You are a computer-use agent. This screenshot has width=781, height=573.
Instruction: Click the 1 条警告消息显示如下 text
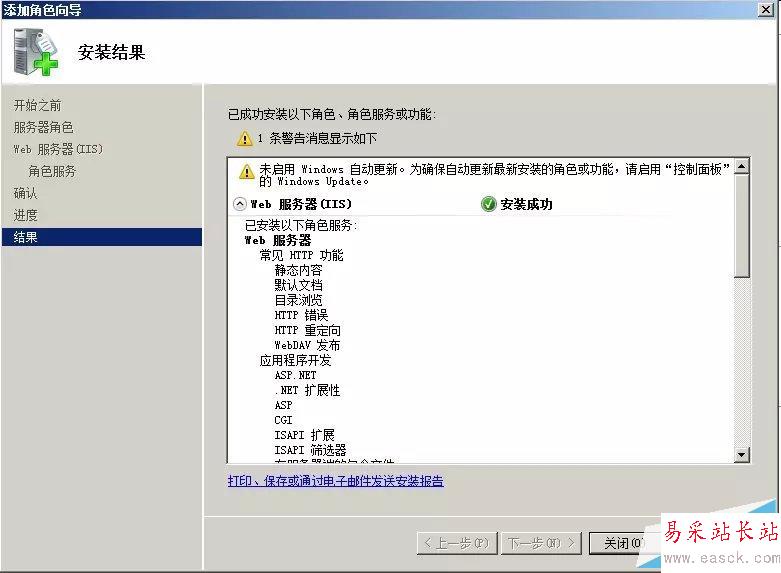[317, 139]
